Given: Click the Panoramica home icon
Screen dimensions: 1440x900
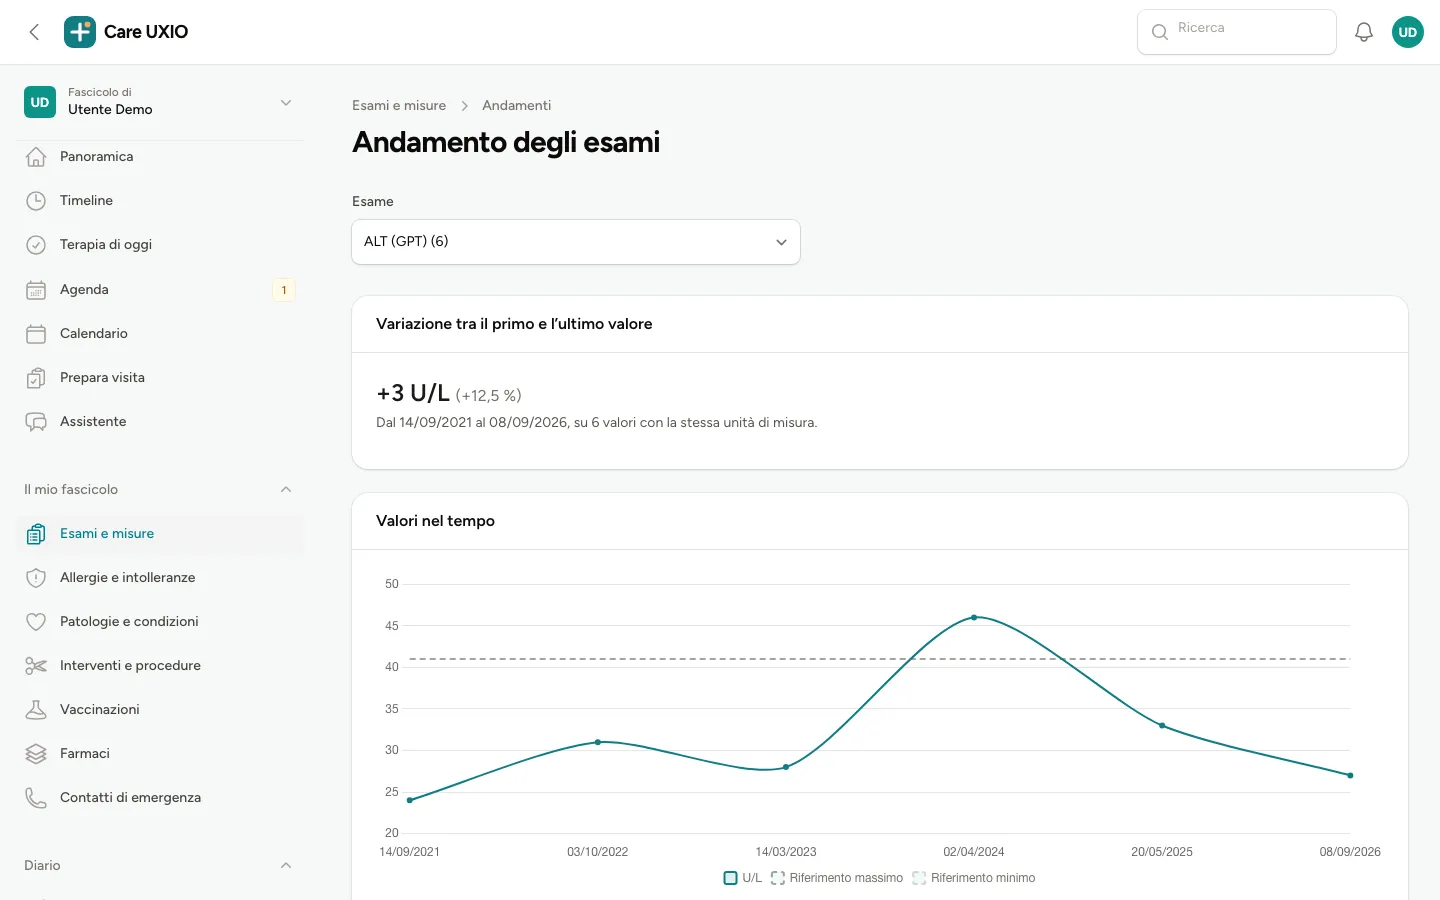Looking at the screenshot, I should point(36,157).
